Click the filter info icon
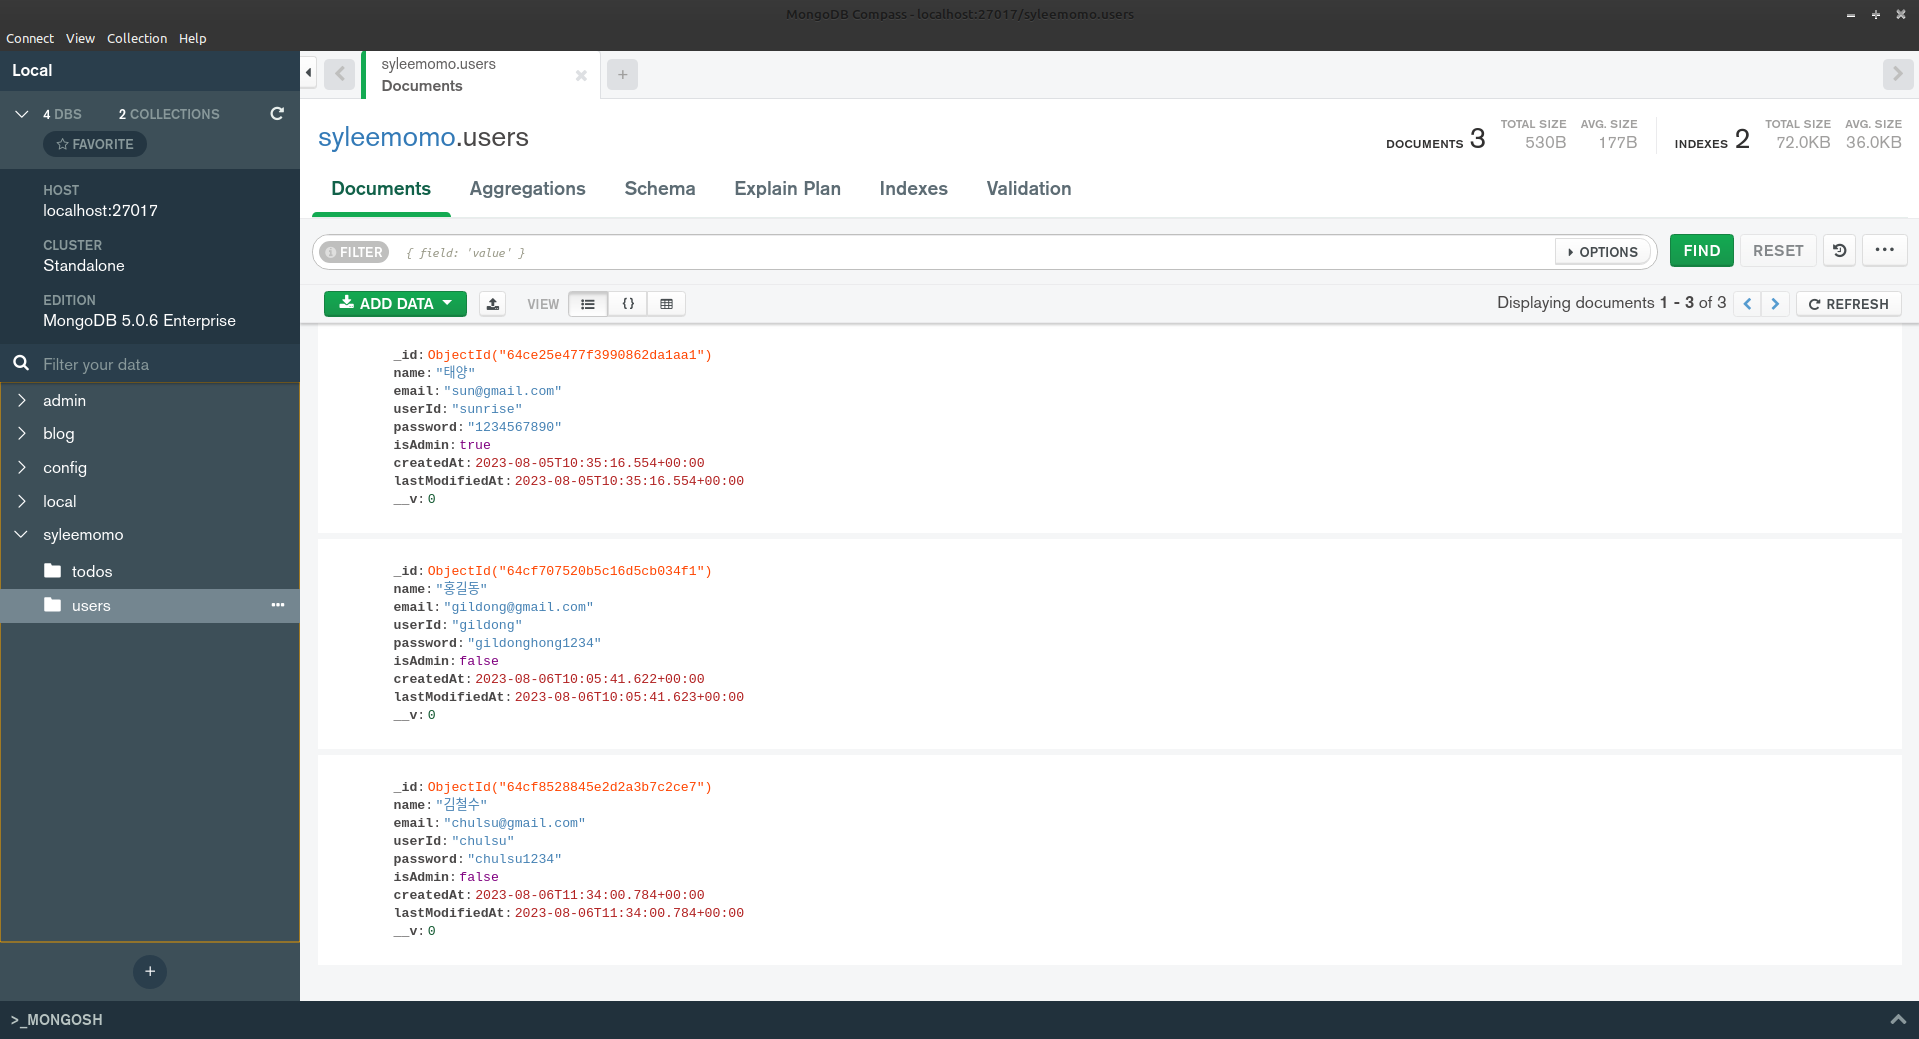1919x1039 pixels. 330,253
